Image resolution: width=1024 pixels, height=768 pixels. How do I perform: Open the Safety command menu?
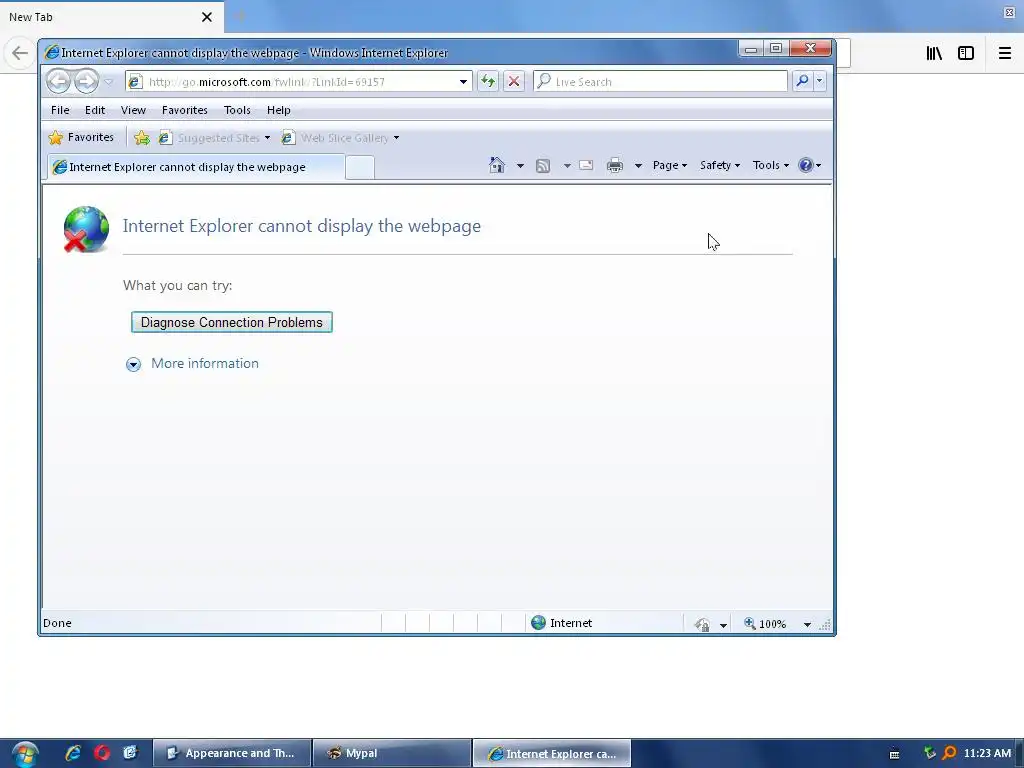coord(720,165)
